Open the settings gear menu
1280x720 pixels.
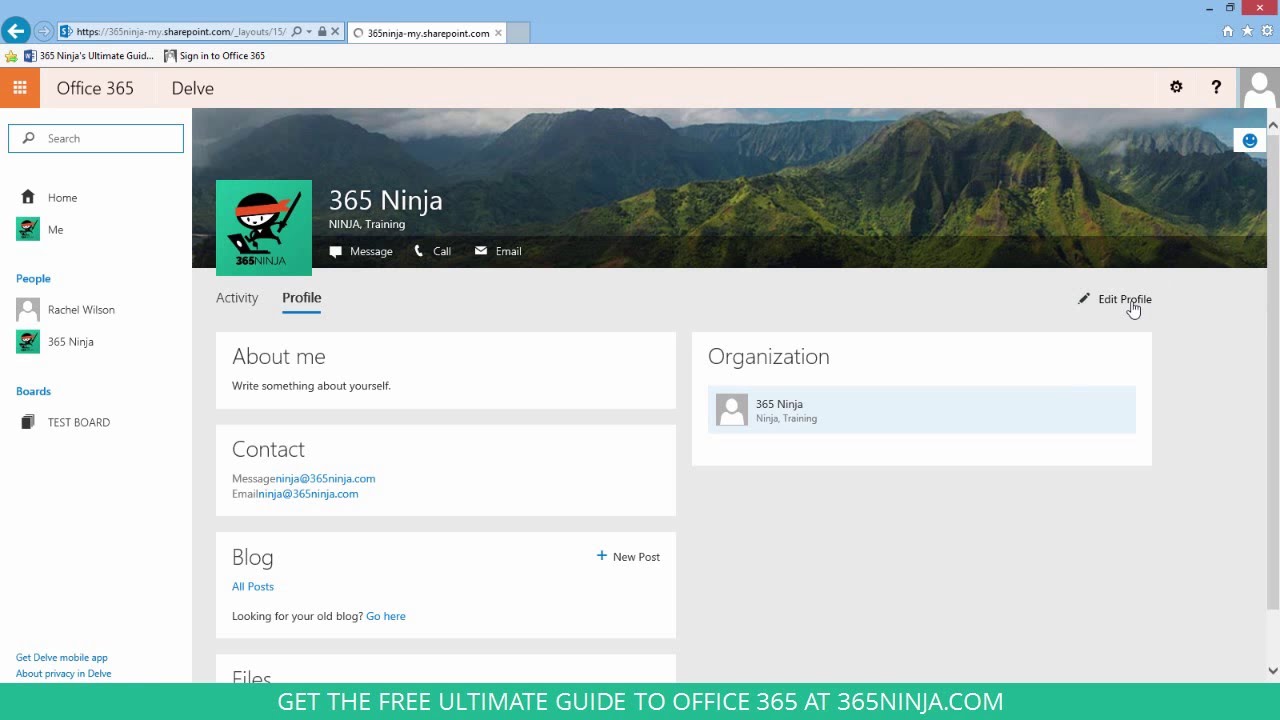click(x=1176, y=88)
